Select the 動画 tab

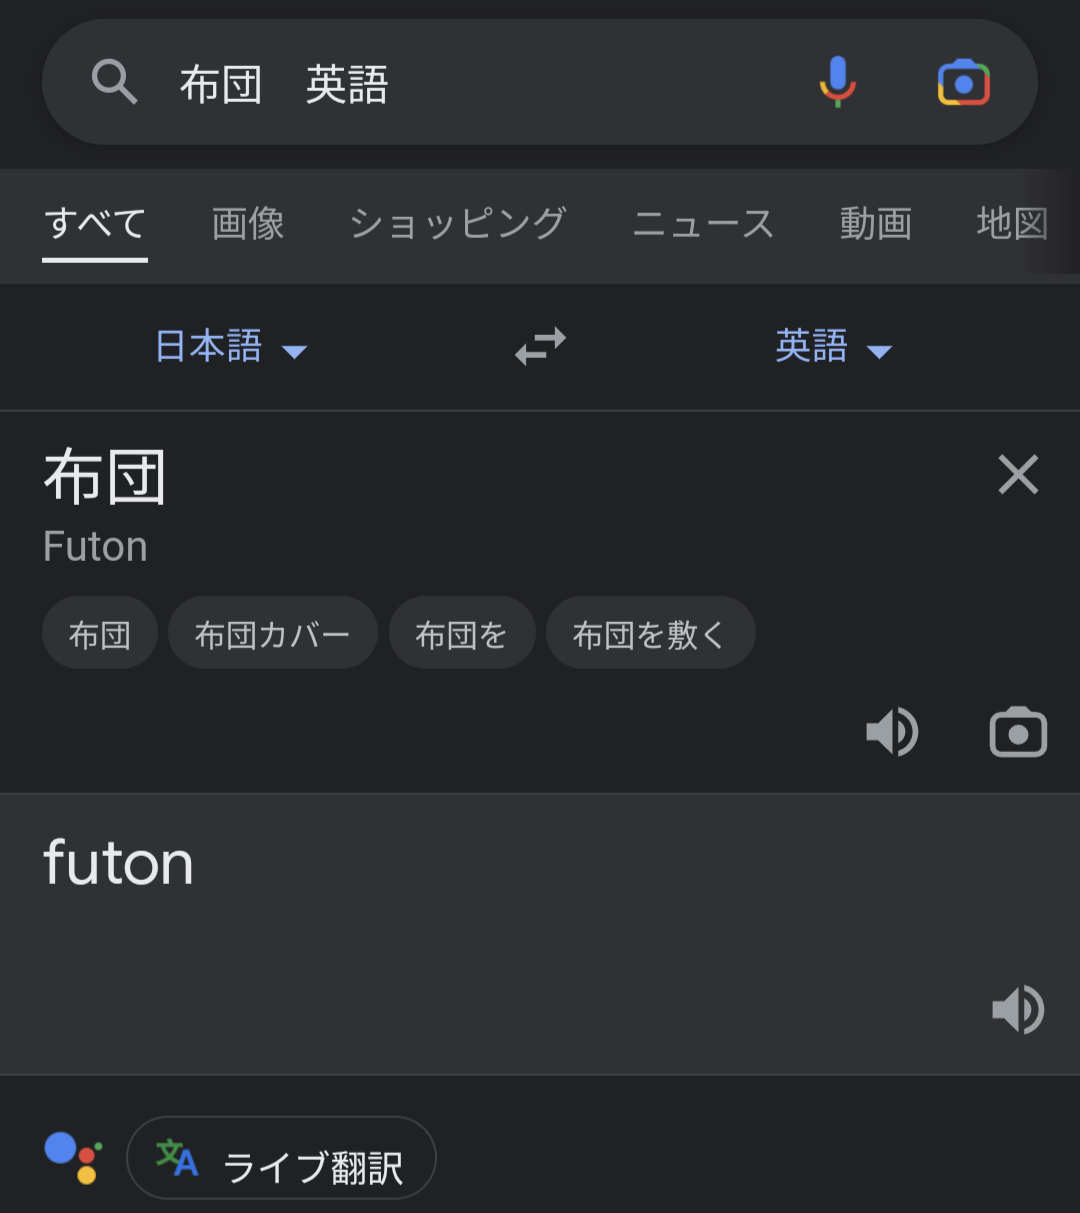tap(875, 223)
